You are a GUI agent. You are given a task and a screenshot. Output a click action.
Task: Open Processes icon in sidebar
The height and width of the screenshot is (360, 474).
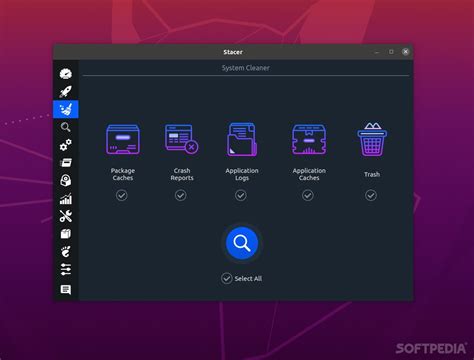[66, 163]
